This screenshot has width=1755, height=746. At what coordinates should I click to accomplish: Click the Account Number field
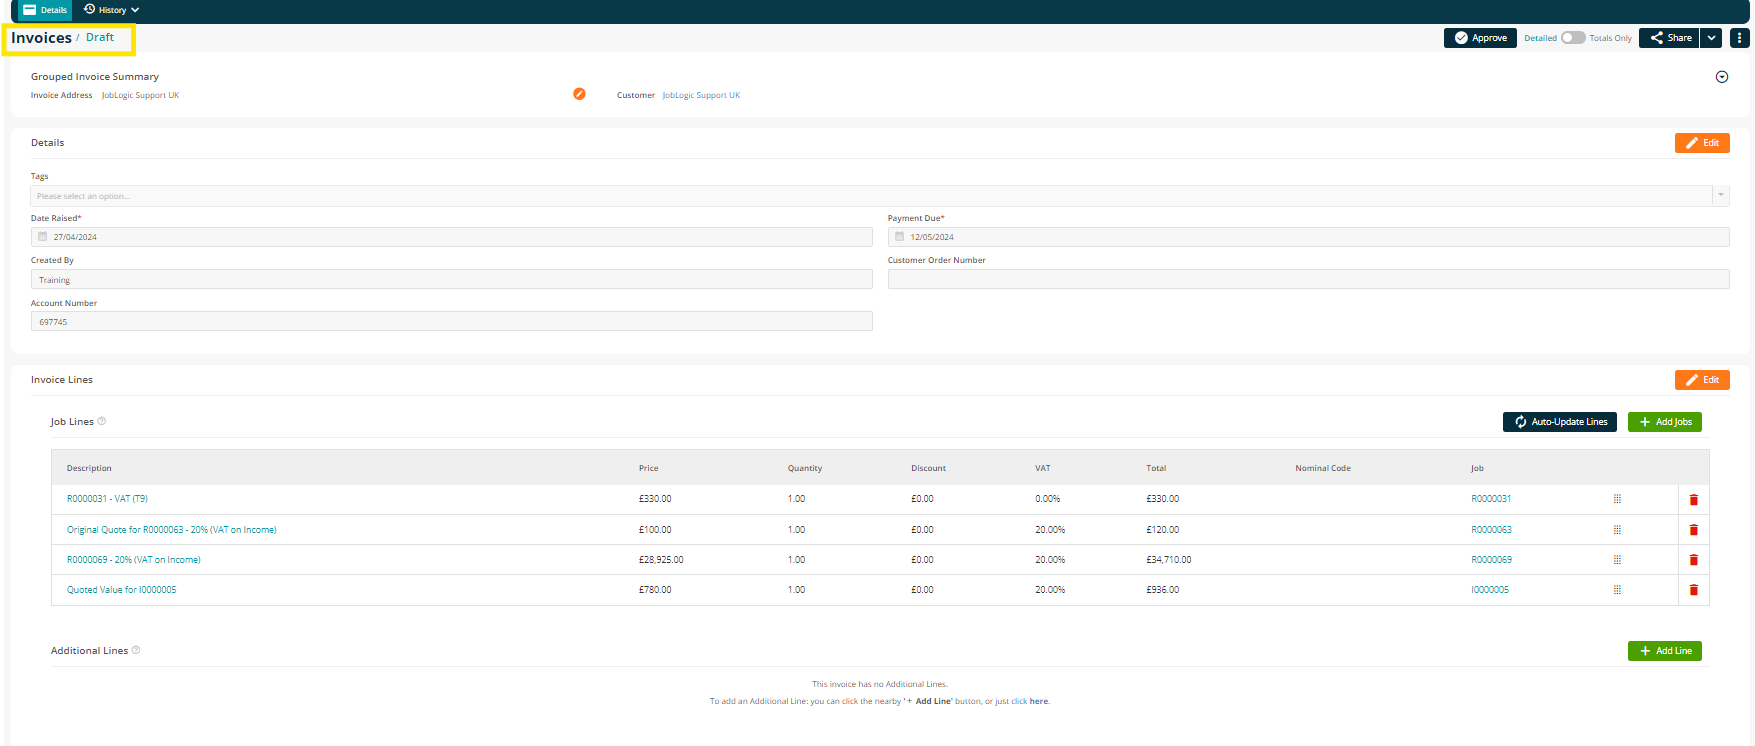click(452, 321)
